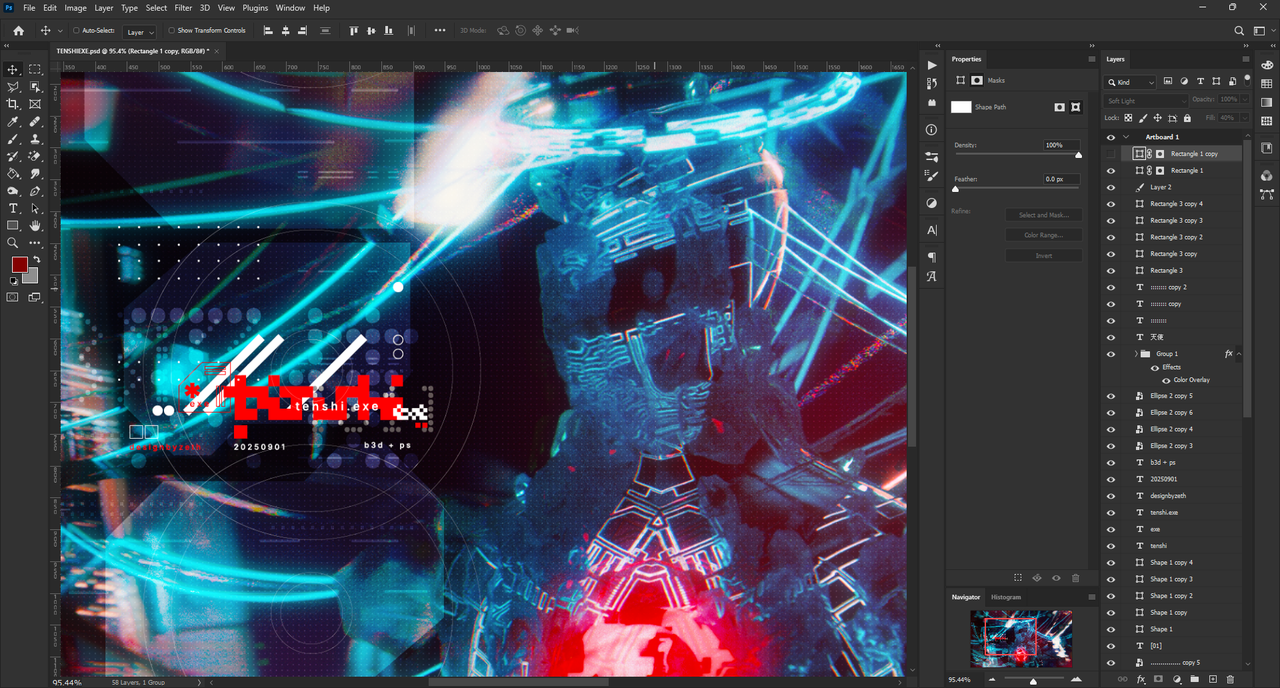Viewport: 1280px width, 688px height.
Task: Enable Show Transform Controls checkbox
Action: point(171,31)
